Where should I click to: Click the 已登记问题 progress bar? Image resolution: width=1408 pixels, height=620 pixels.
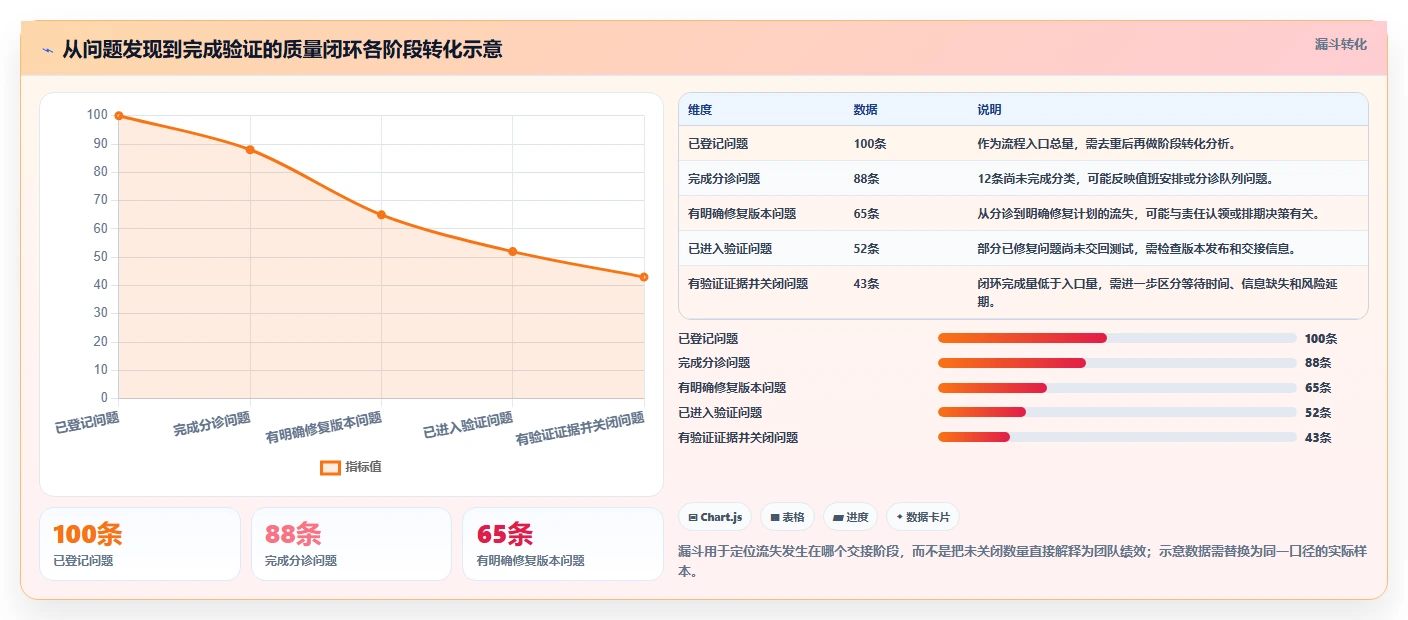[1117, 338]
